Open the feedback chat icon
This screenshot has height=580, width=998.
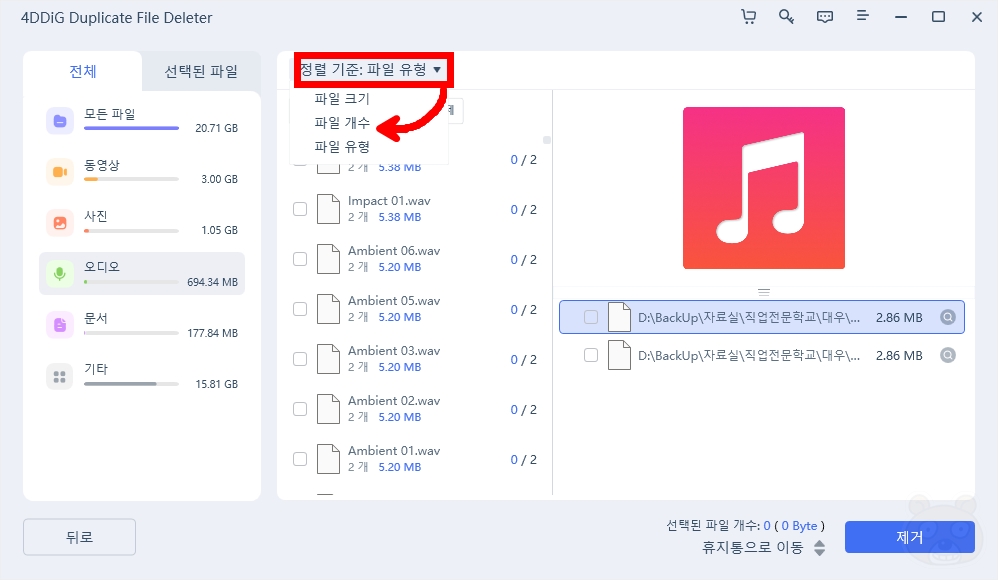824,17
